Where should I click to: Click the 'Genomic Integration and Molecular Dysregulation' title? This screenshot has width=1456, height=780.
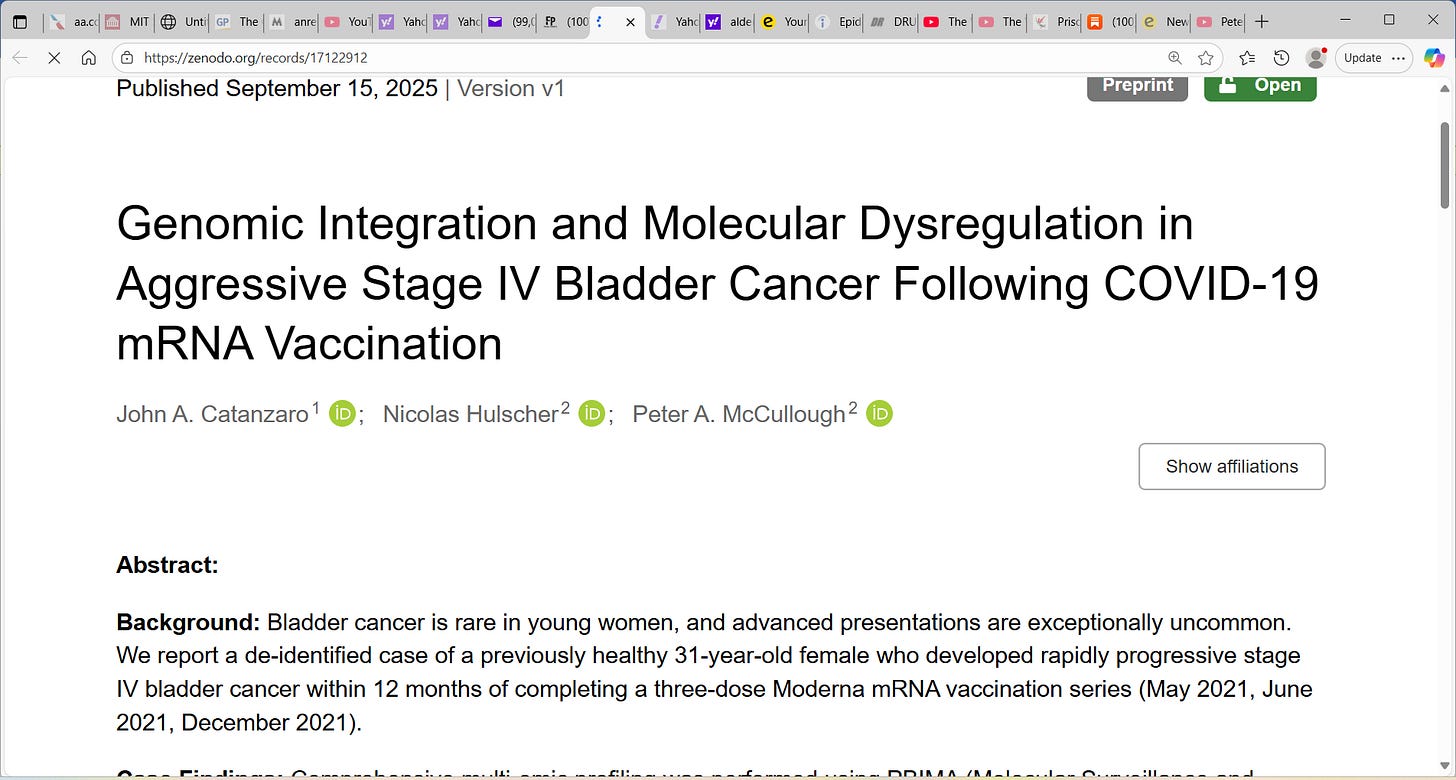[717, 283]
